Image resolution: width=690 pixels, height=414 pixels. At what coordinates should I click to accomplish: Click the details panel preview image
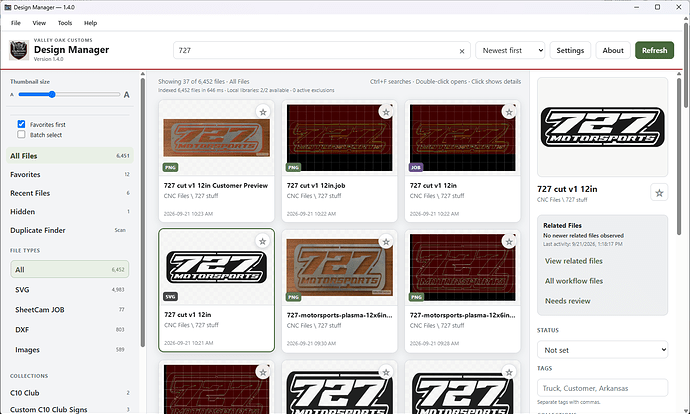click(x=602, y=127)
